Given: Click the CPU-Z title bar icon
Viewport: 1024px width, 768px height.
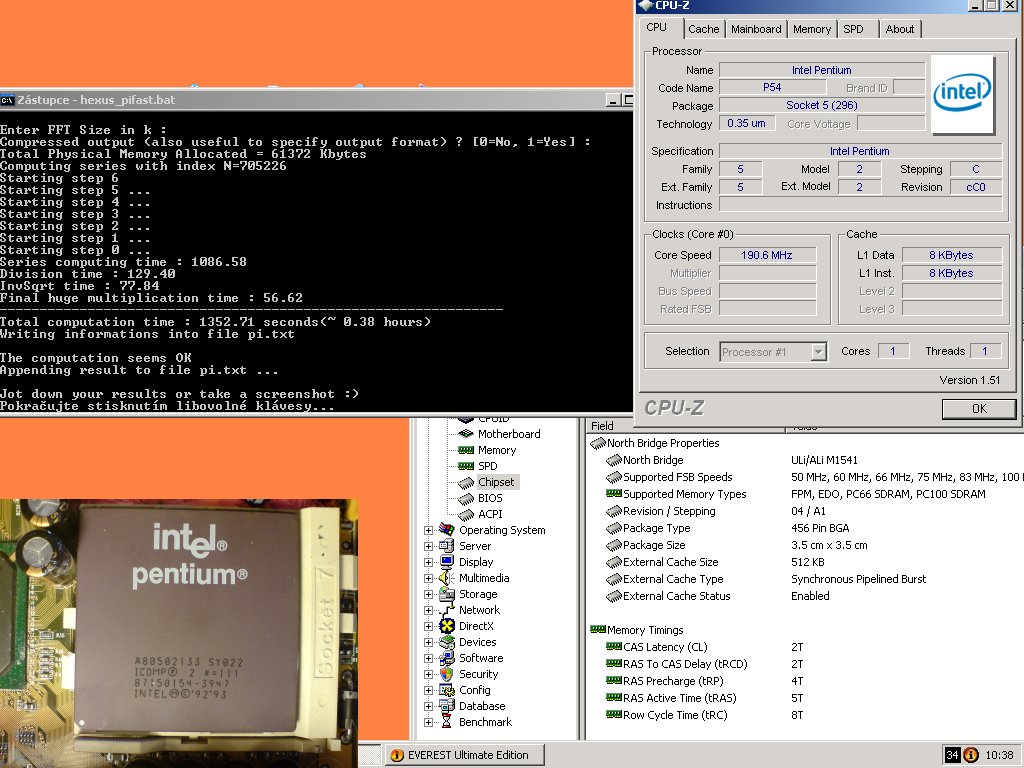Looking at the screenshot, I should click(x=646, y=5).
